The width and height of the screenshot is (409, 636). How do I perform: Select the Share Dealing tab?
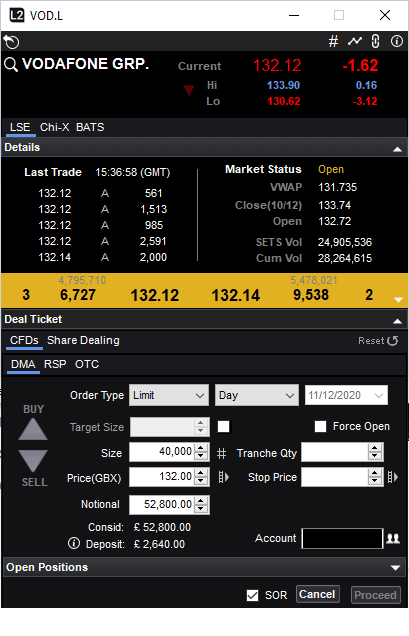pos(83,340)
